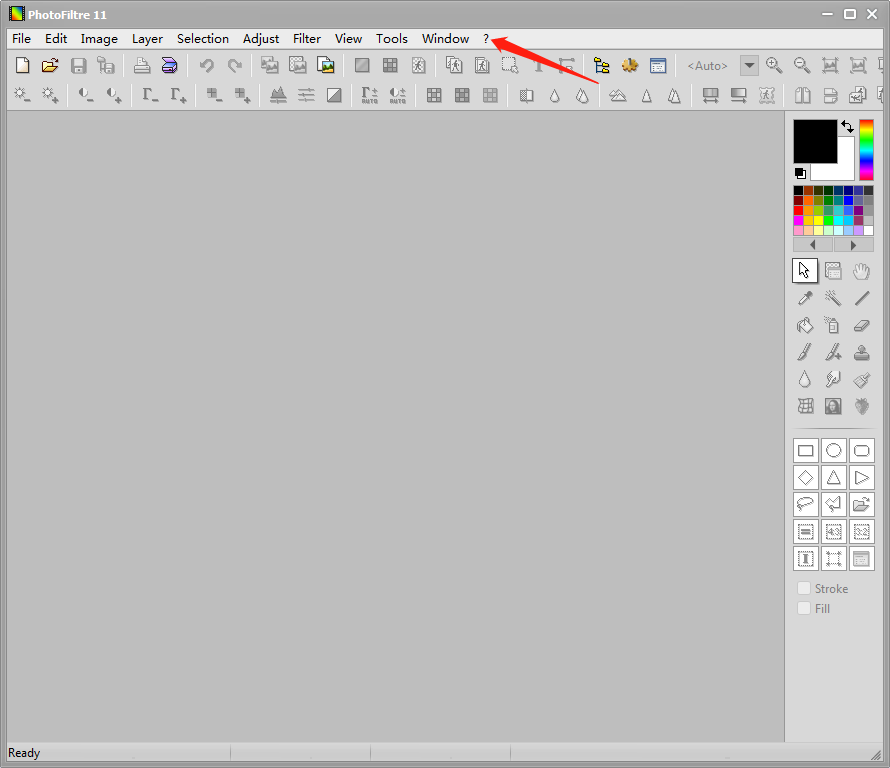Reset default black and white colors
This screenshot has width=890, height=768.
pos(800,173)
